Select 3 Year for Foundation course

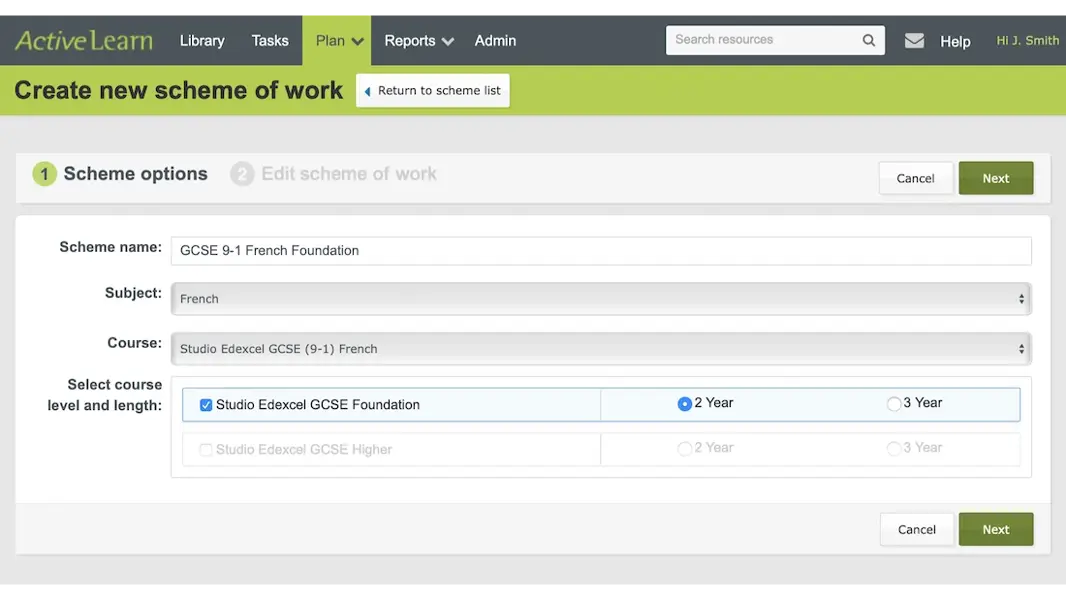[894, 404]
